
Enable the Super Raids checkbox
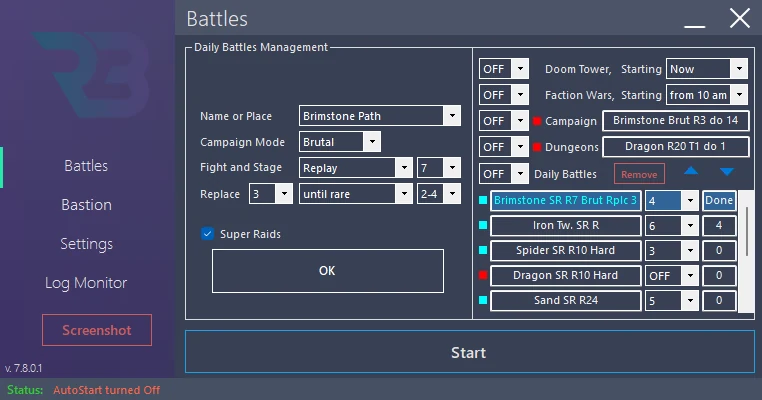coord(208,234)
